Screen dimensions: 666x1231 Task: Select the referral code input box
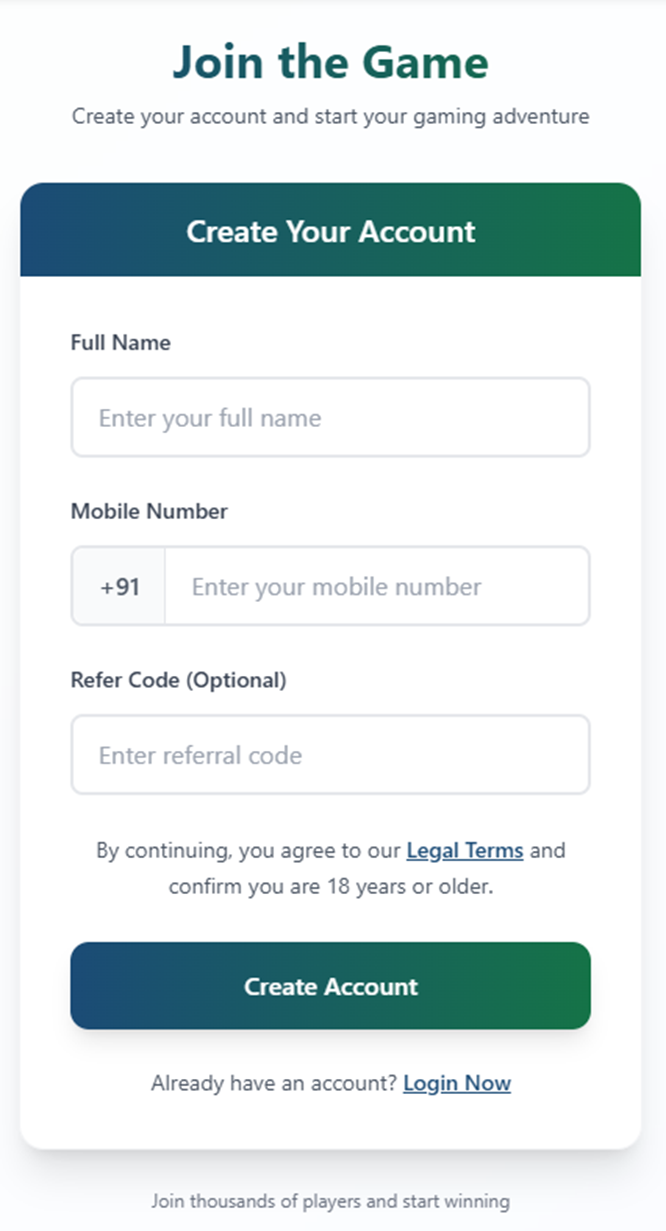point(330,755)
